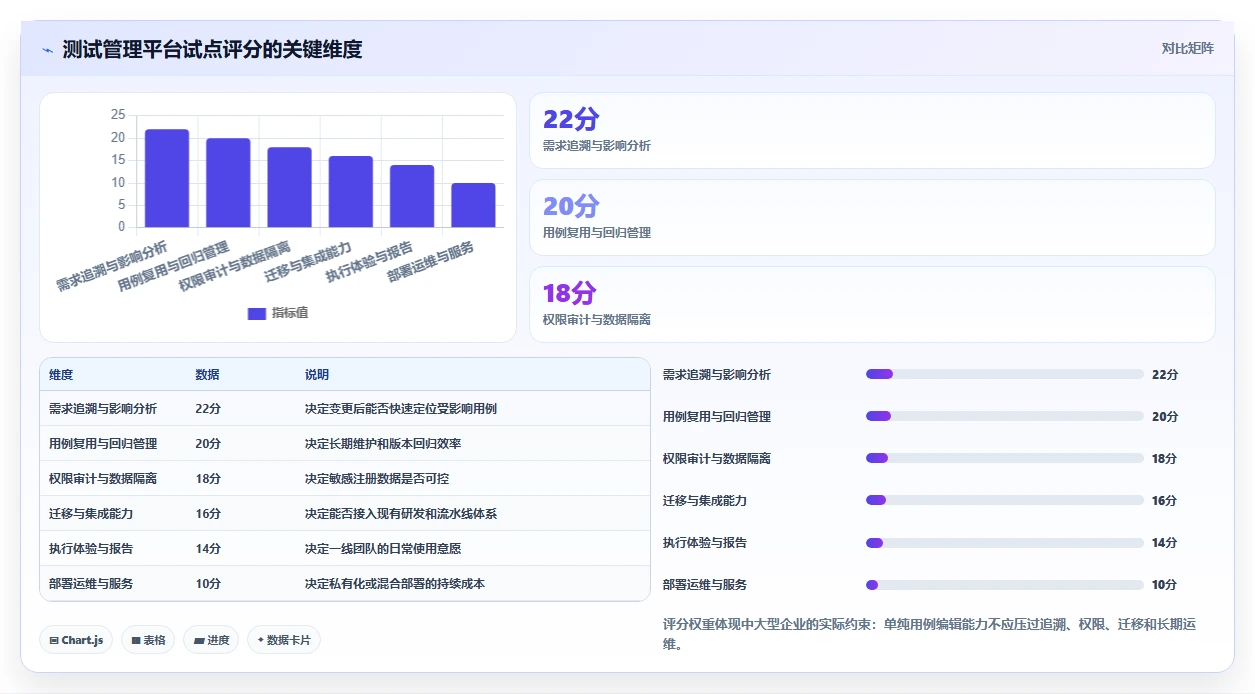
Task: Click the 22分 table cell
Action: pyautogui.click(x=209, y=409)
